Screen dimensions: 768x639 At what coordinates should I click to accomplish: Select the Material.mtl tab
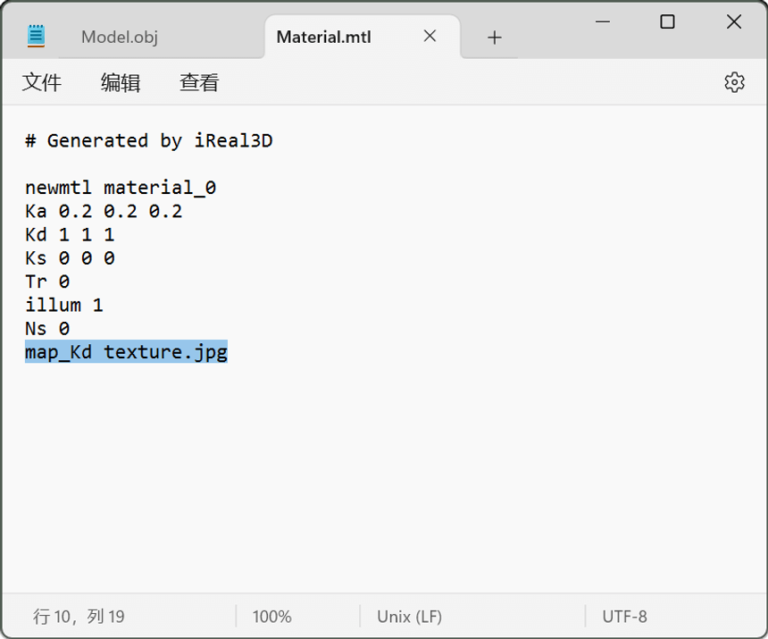click(x=323, y=37)
